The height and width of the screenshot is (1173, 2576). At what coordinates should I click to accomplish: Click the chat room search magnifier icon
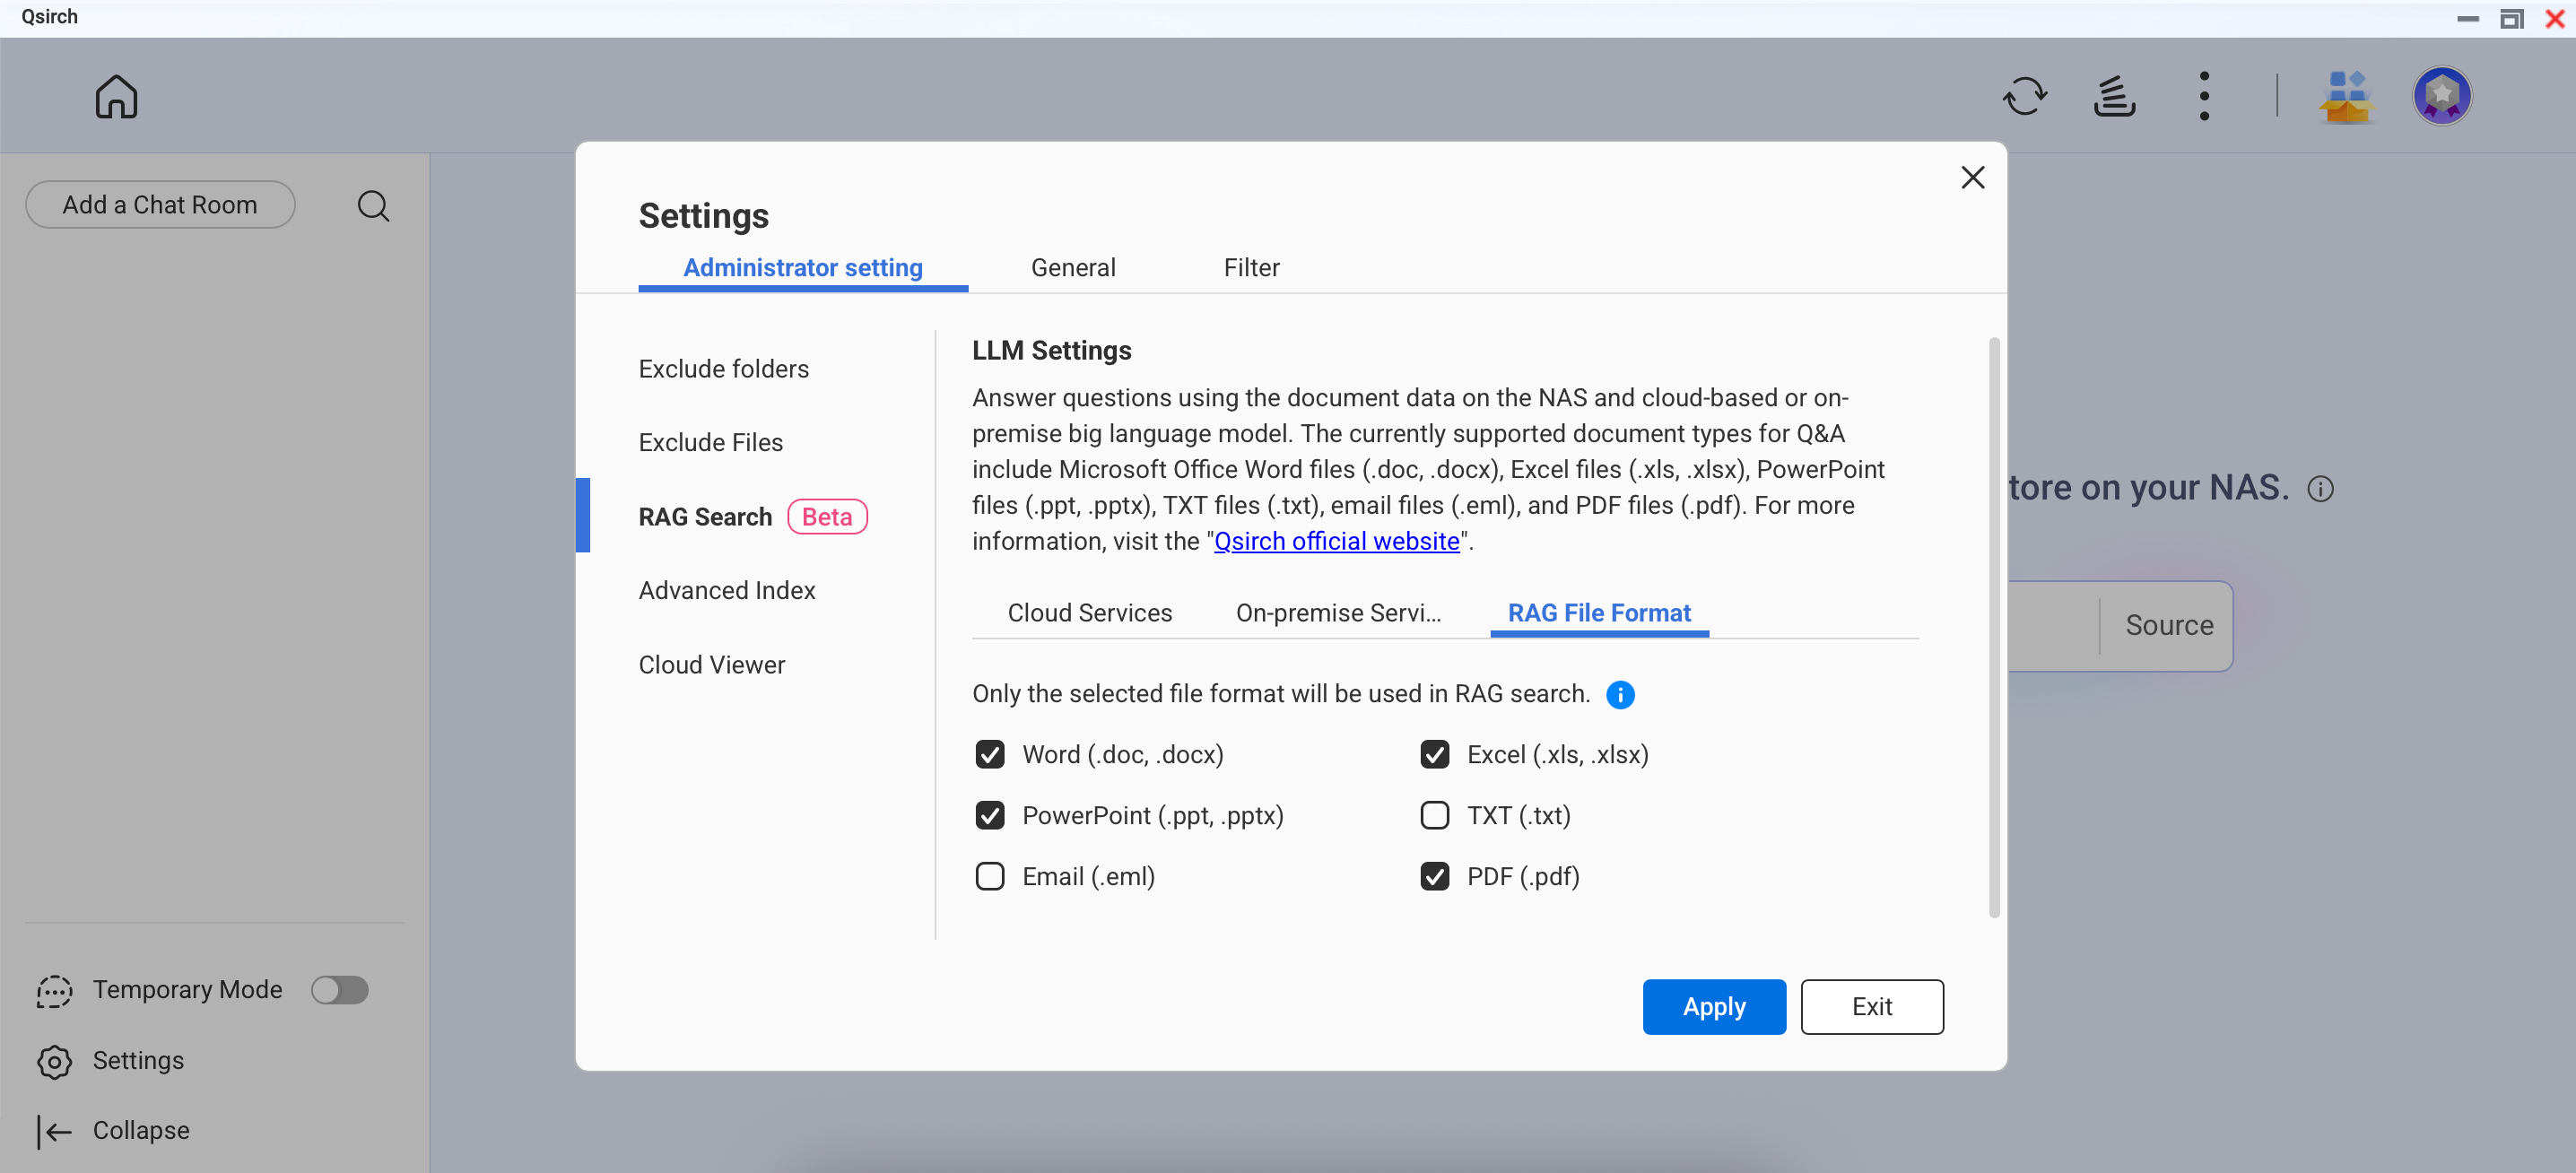(373, 206)
